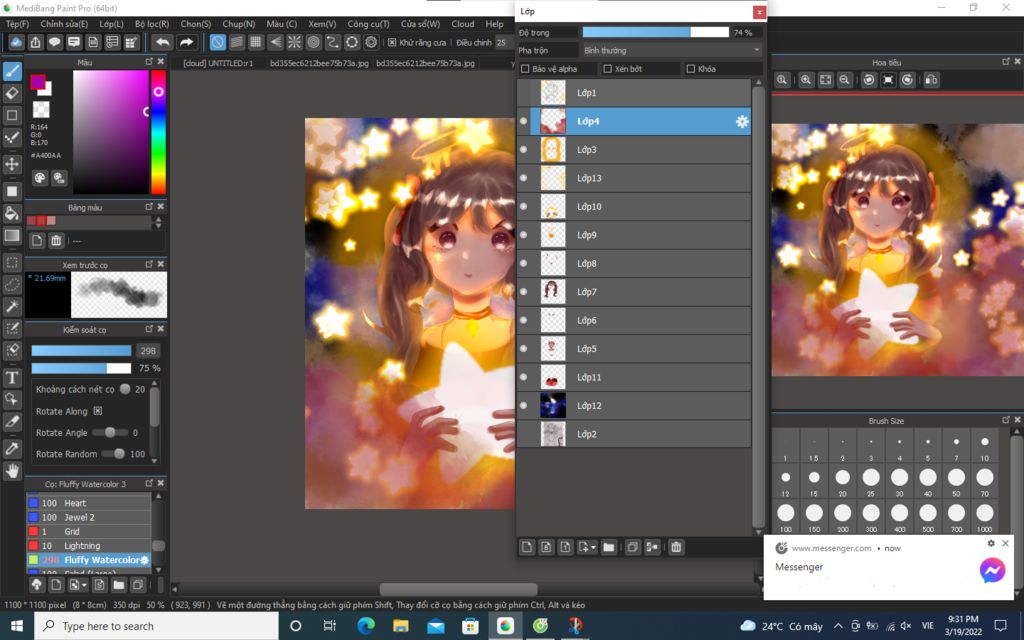1024x640 pixels.
Task: Delete the selected layer with trash icon
Action: click(676, 547)
